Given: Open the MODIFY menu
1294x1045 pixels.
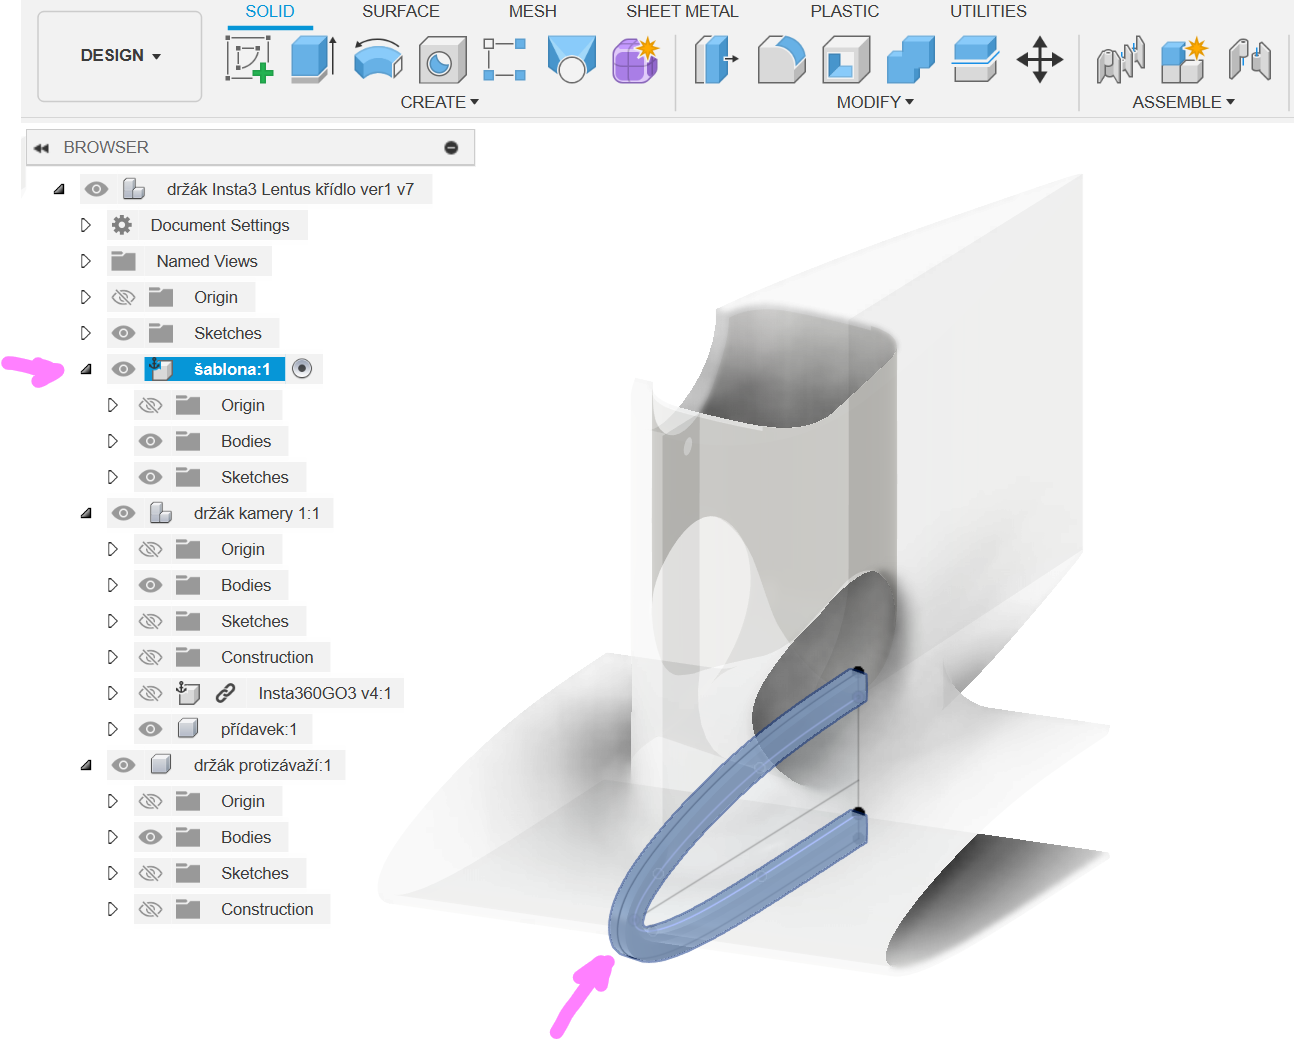Looking at the screenshot, I should pyautogui.click(x=875, y=102).
